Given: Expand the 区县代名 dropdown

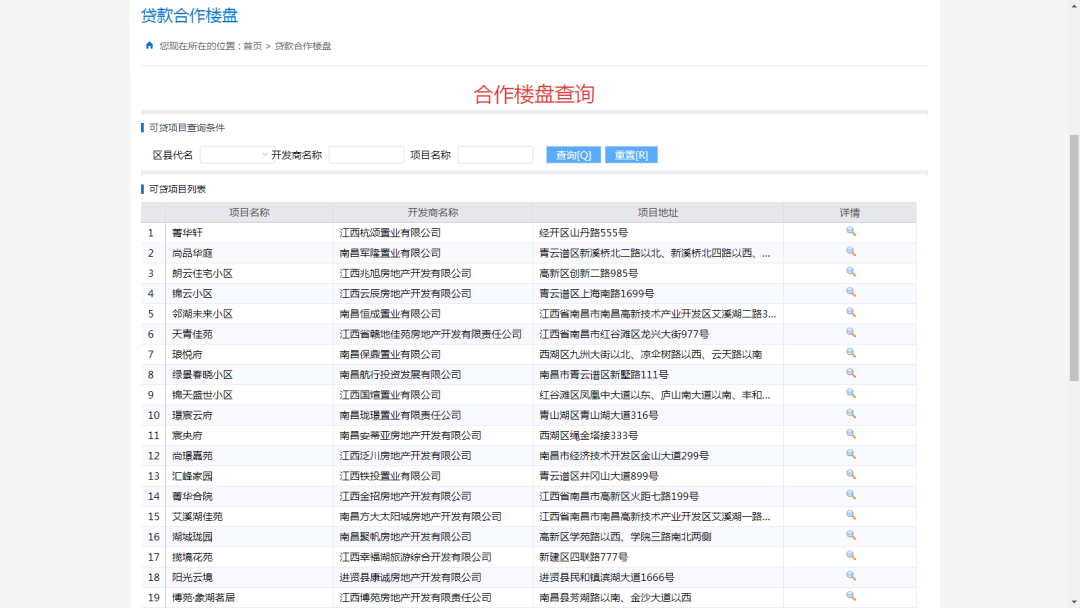Looking at the screenshot, I should click(x=235, y=155).
